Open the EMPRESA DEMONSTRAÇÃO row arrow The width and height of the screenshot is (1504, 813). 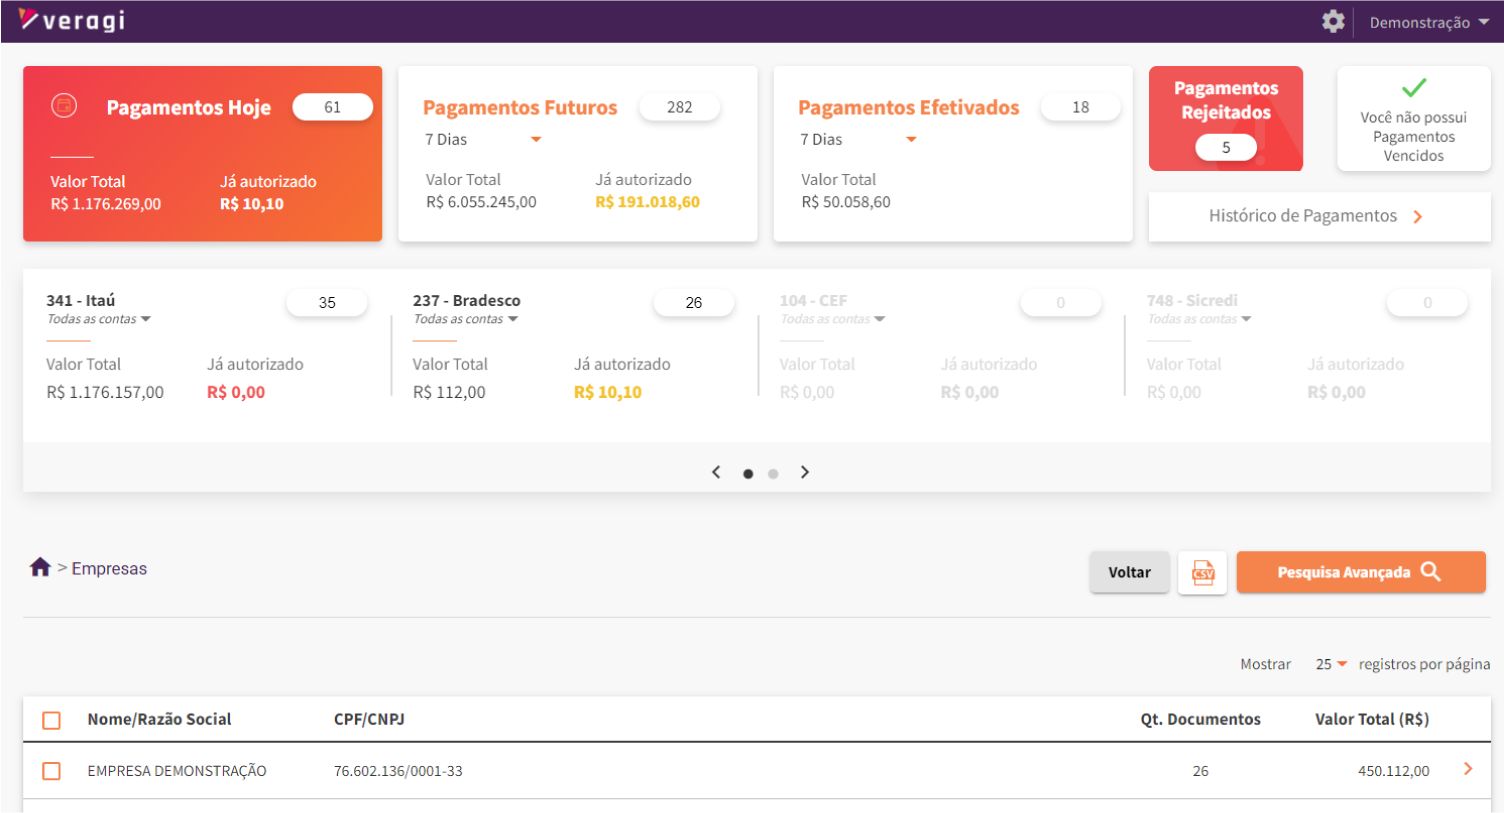(x=1468, y=769)
